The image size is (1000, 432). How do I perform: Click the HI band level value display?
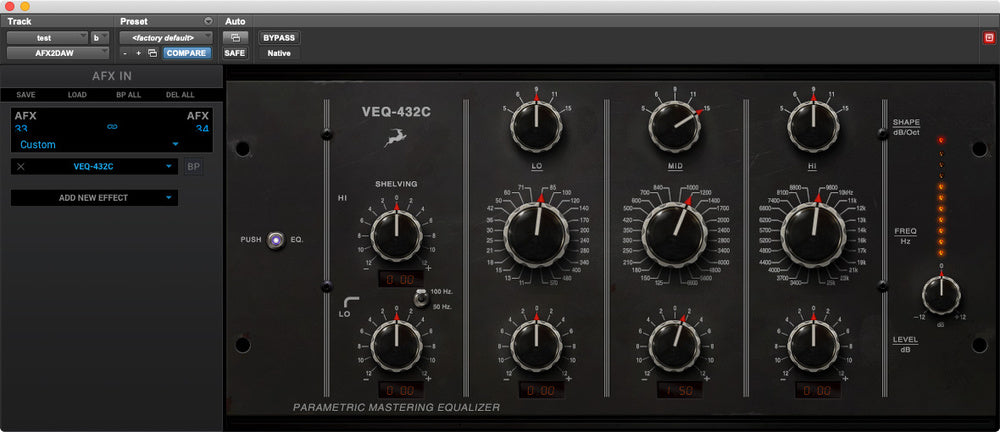point(818,390)
